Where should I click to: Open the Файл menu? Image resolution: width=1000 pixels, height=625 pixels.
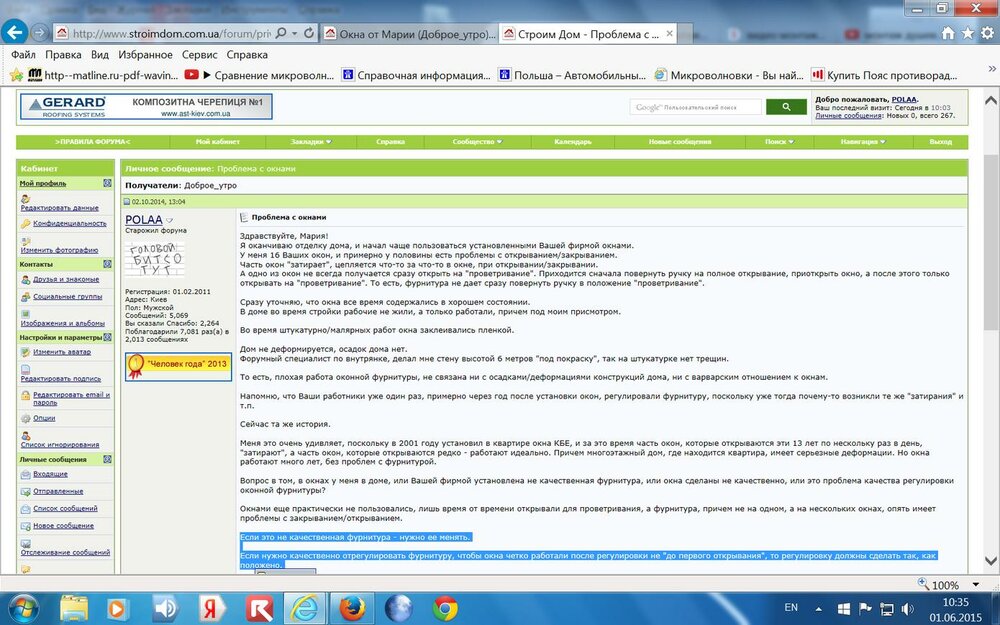(x=24, y=55)
